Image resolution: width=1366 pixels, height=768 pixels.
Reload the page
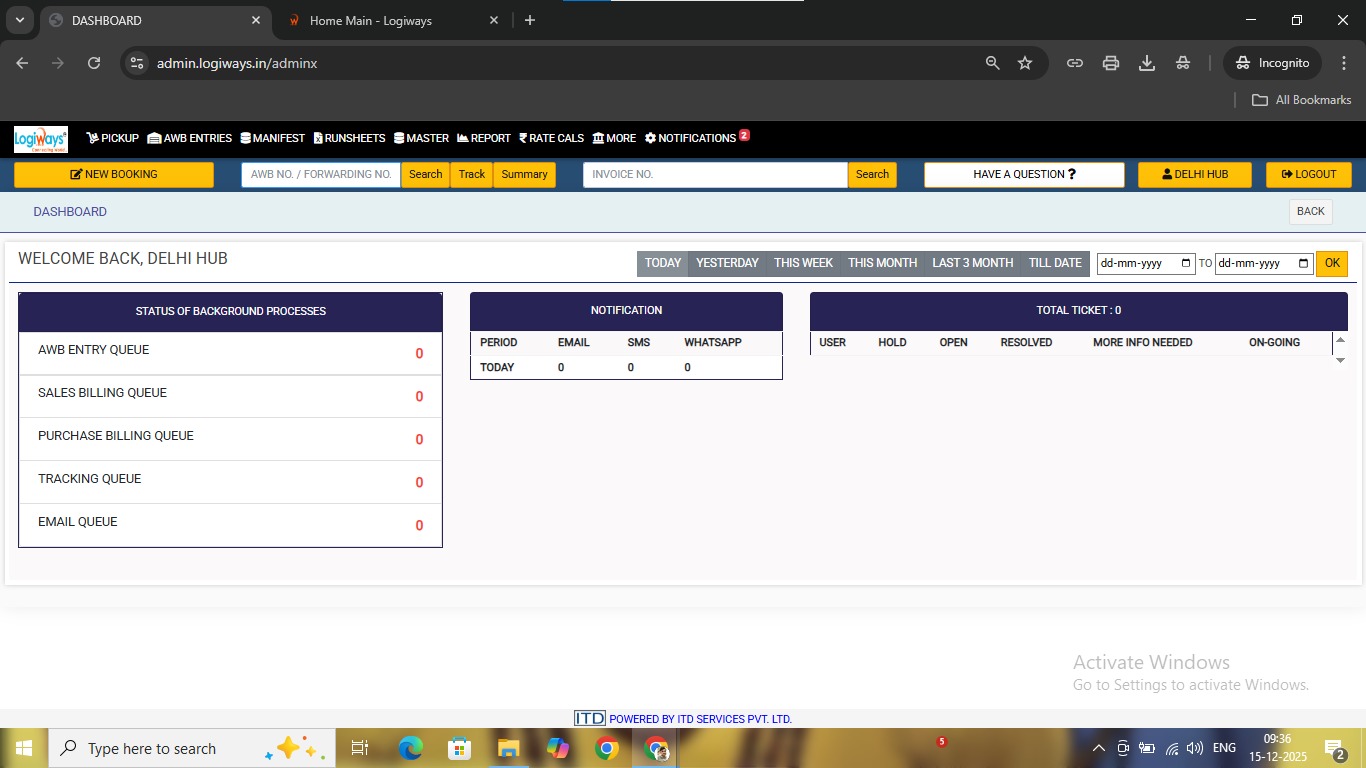(94, 63)
